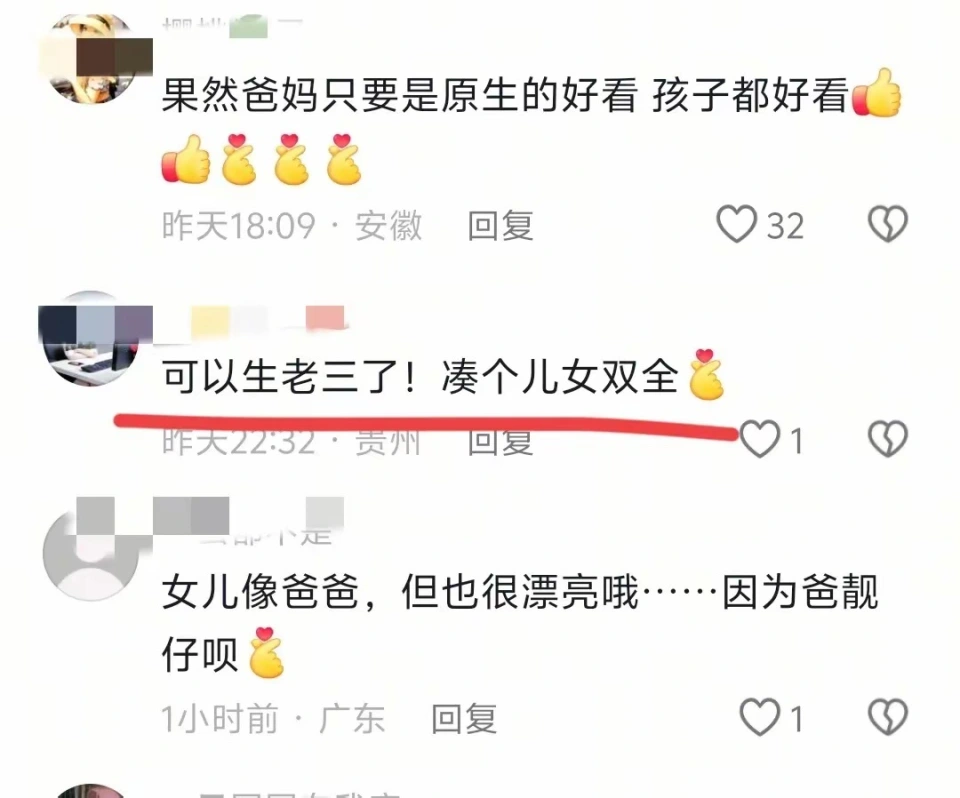Reply to the Anhui comment
The width and height of the screenshot is (960, 798).
[500, 225]
